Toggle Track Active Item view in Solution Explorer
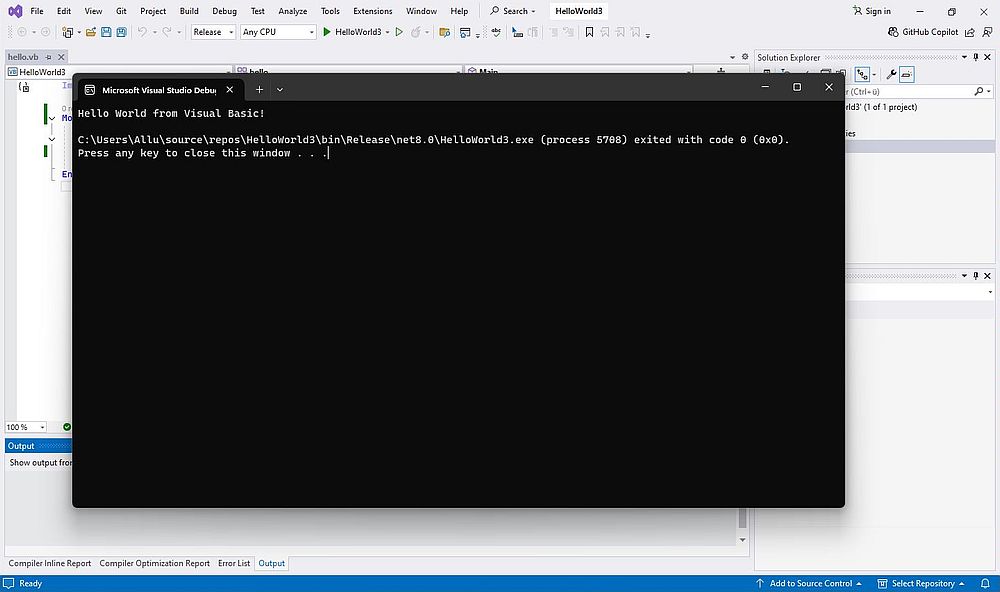 click(862, 75)
